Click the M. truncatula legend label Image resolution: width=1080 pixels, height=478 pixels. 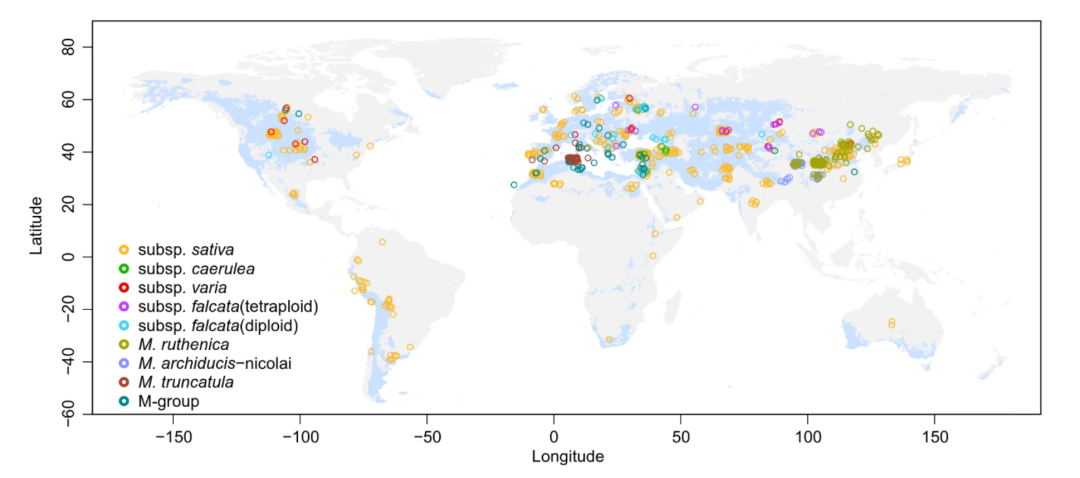coord(185,382)
